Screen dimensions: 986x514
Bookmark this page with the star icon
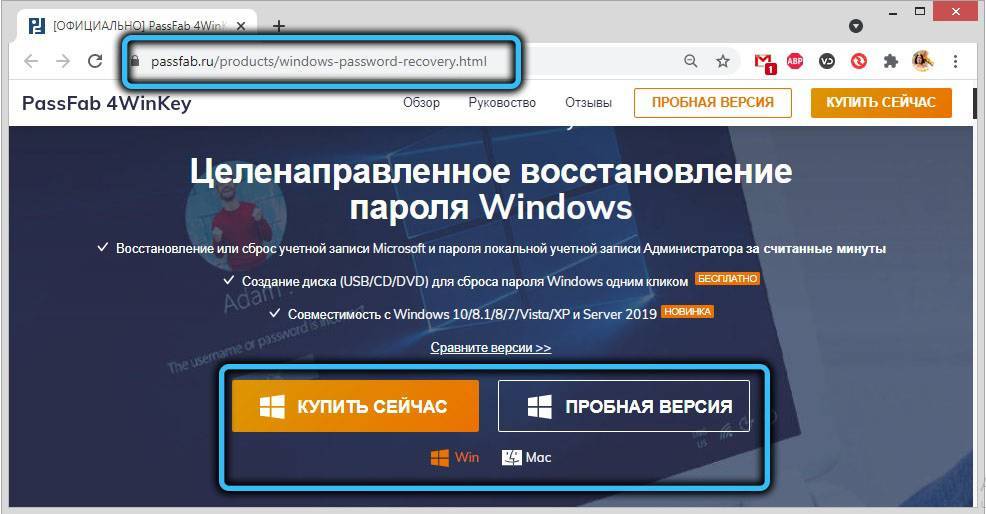723,61
